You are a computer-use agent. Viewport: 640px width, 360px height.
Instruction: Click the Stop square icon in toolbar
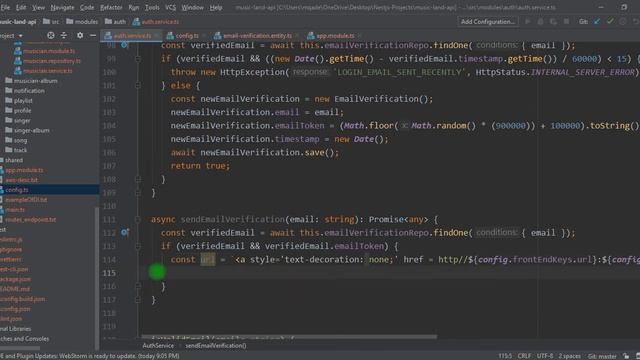(x=566, y=22)
